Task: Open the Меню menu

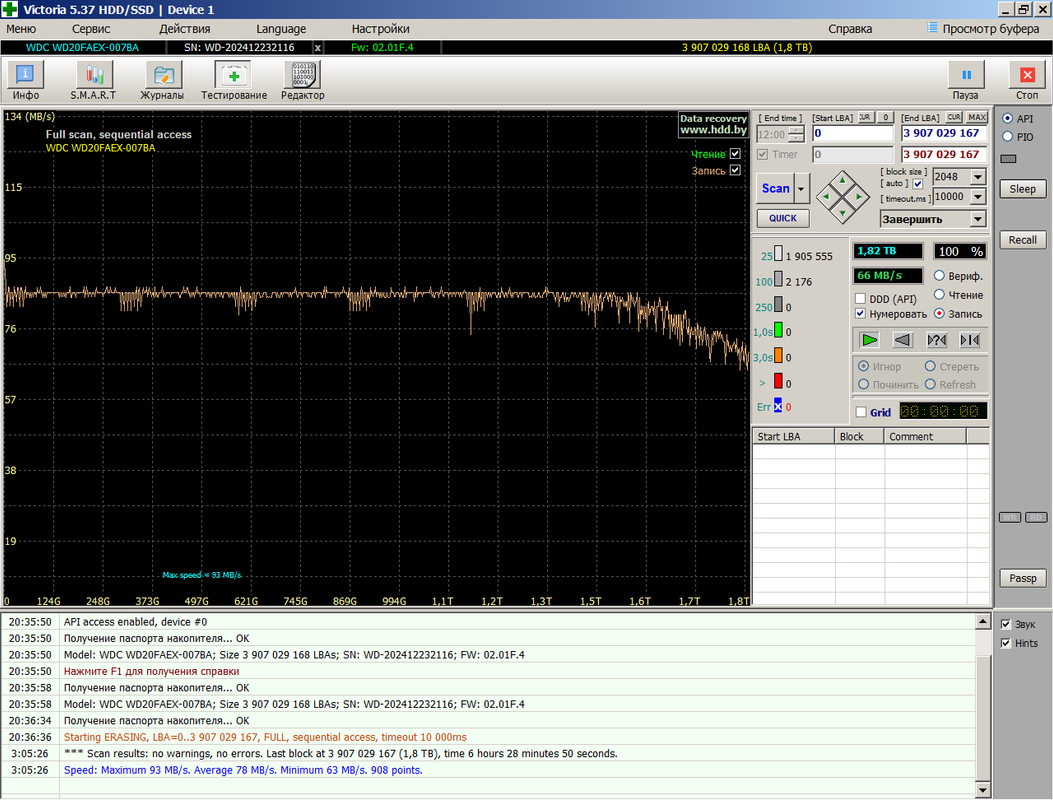Action: tap(21, 29)
